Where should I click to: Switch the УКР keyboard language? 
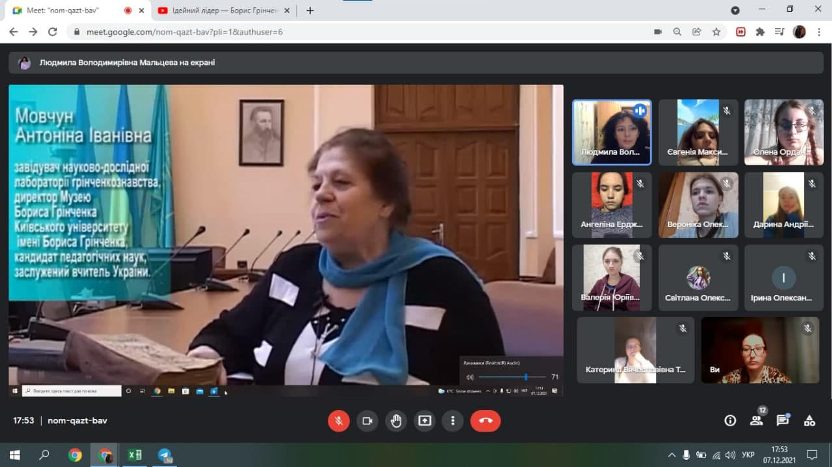point(748,455)
